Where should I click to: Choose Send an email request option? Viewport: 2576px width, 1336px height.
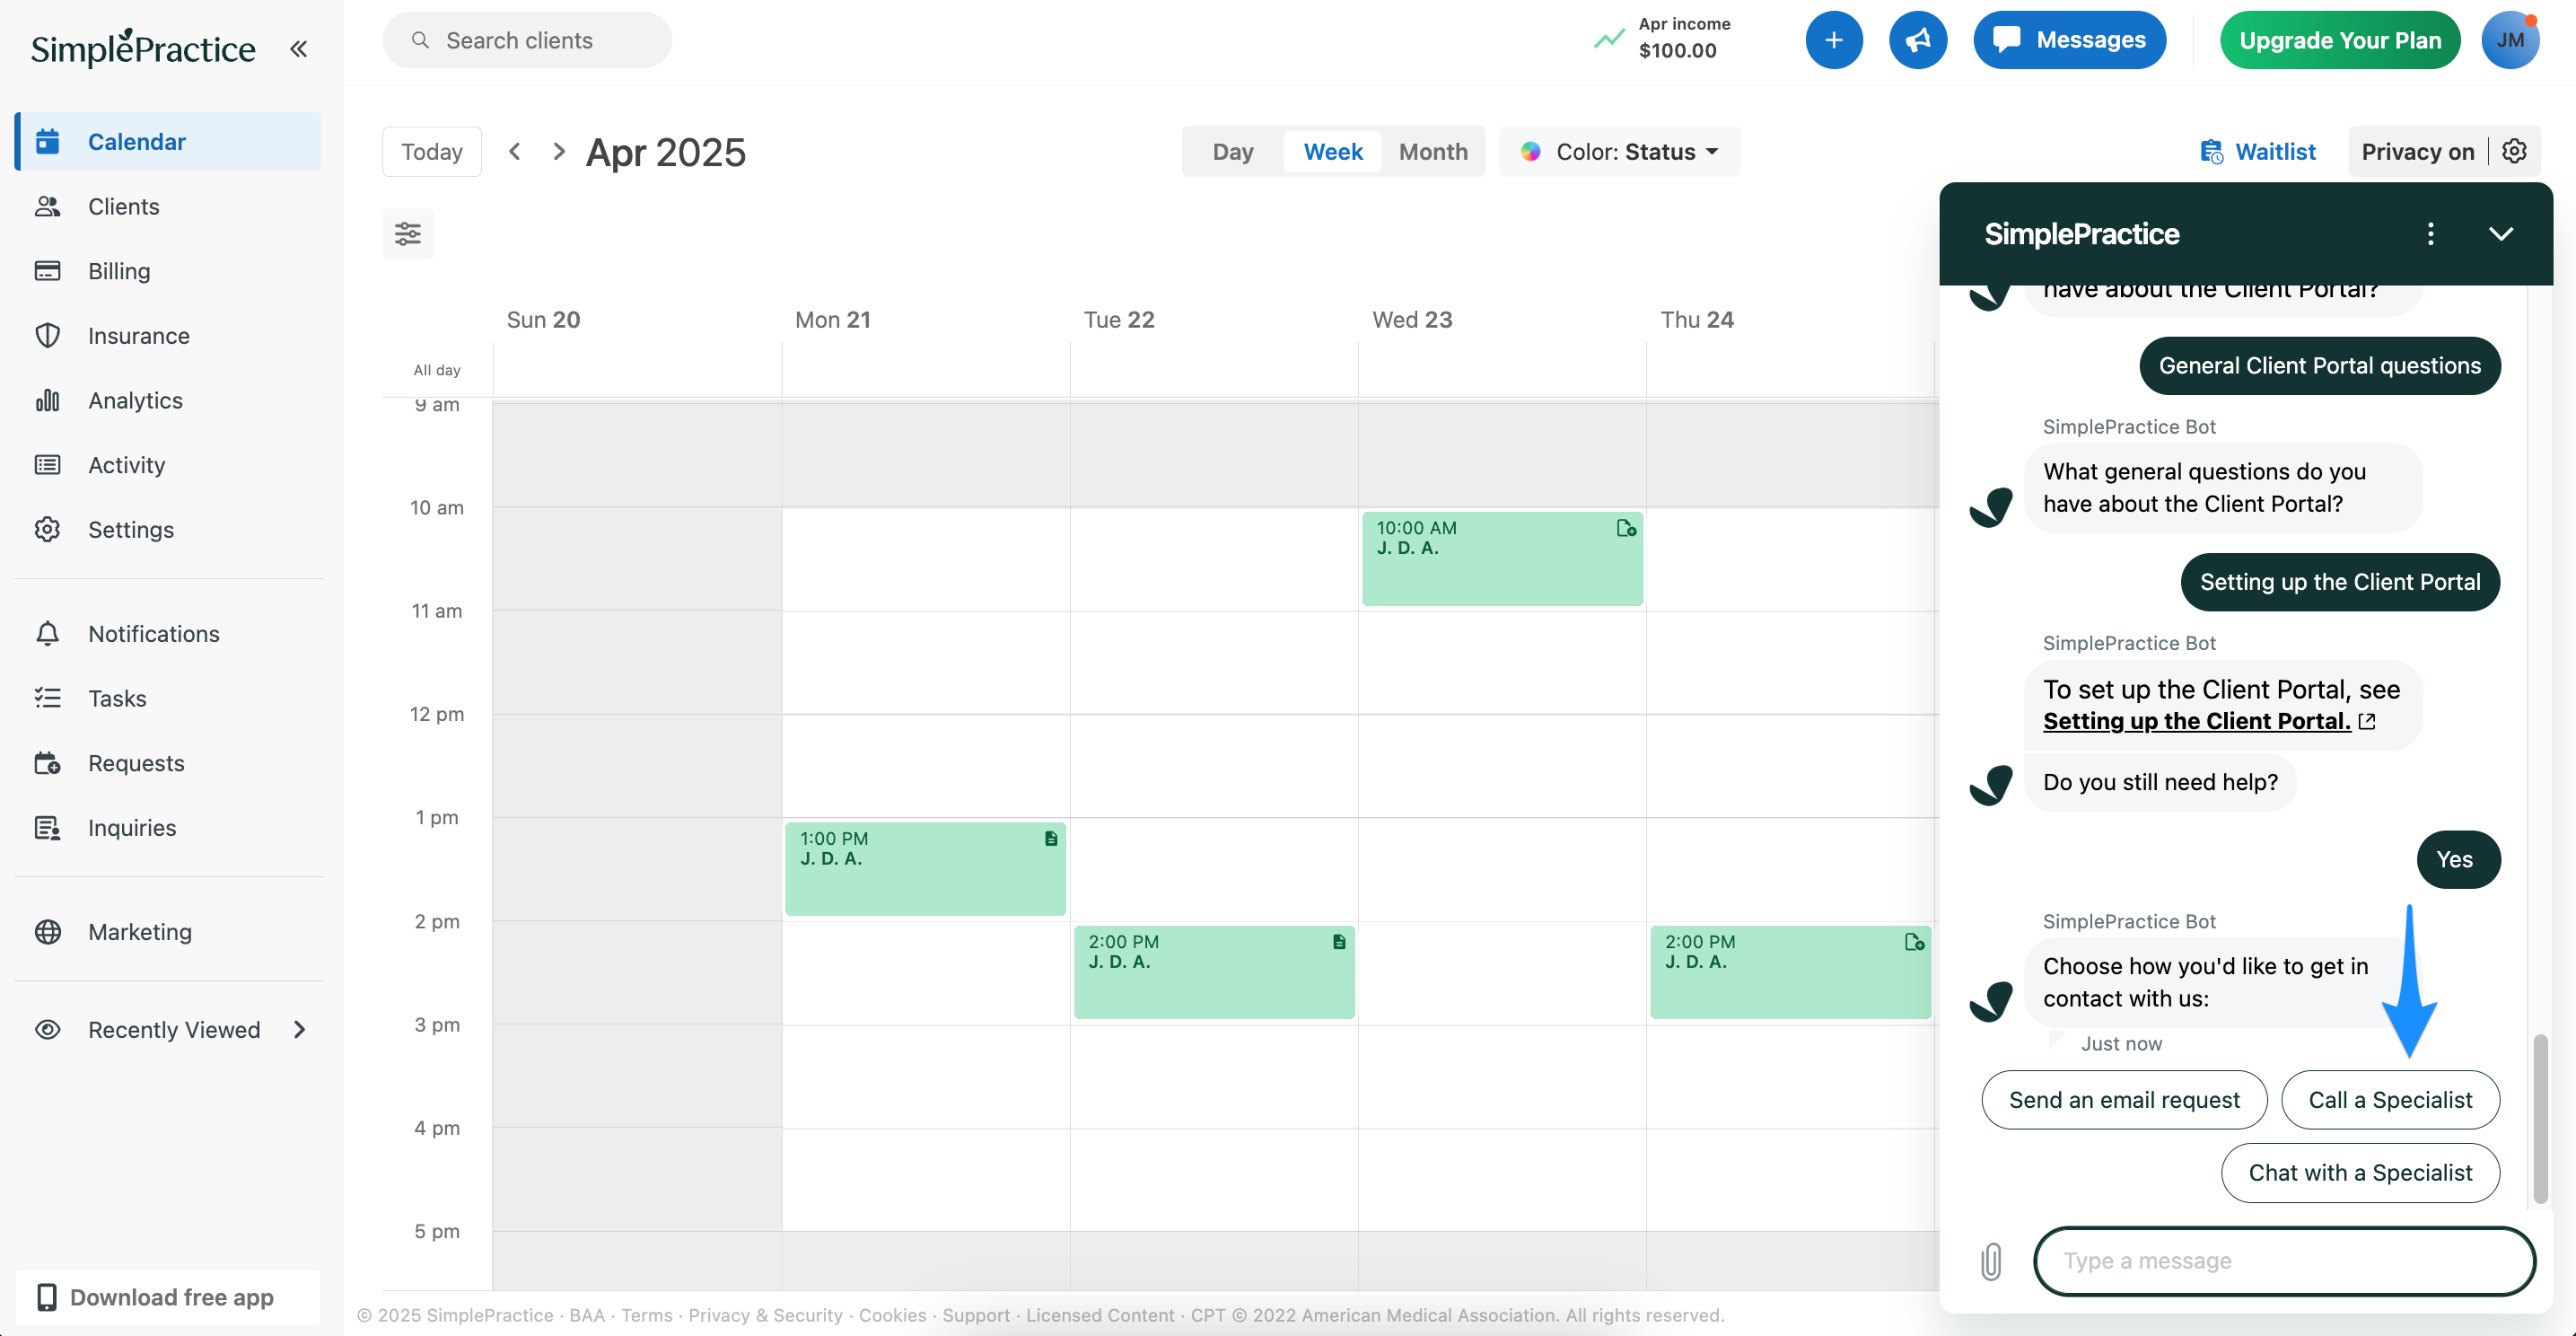2124,1099
